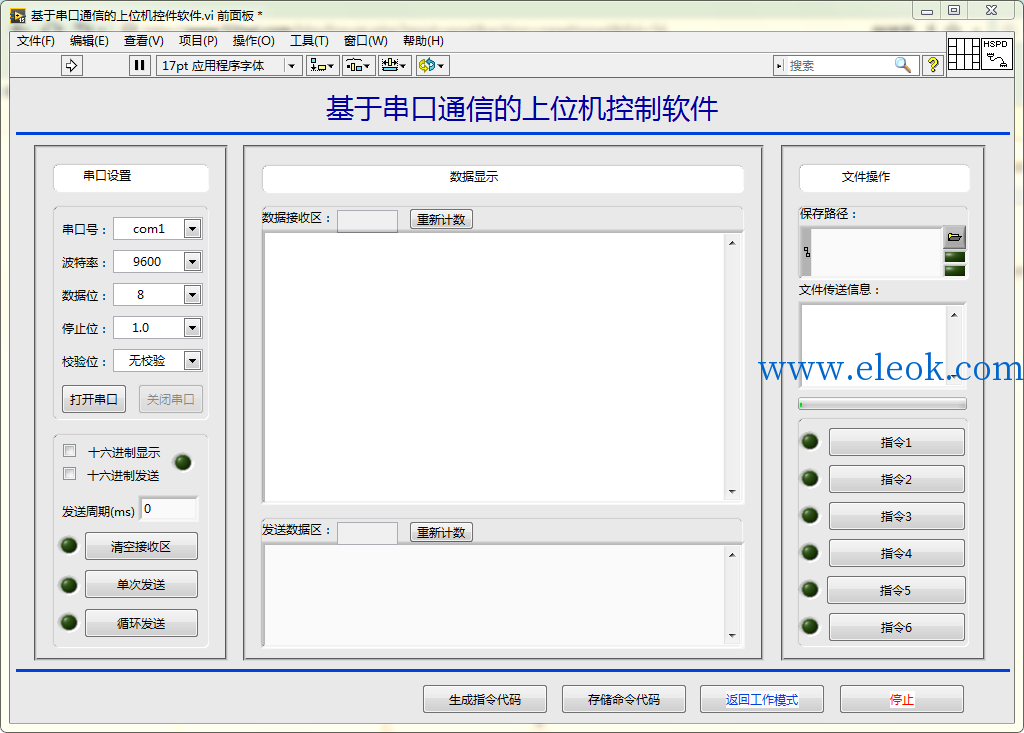Click the 存储命令代码 button
Image resolution: width=1024 pixels, height=733 pixels.
click(x=624, y=700)
